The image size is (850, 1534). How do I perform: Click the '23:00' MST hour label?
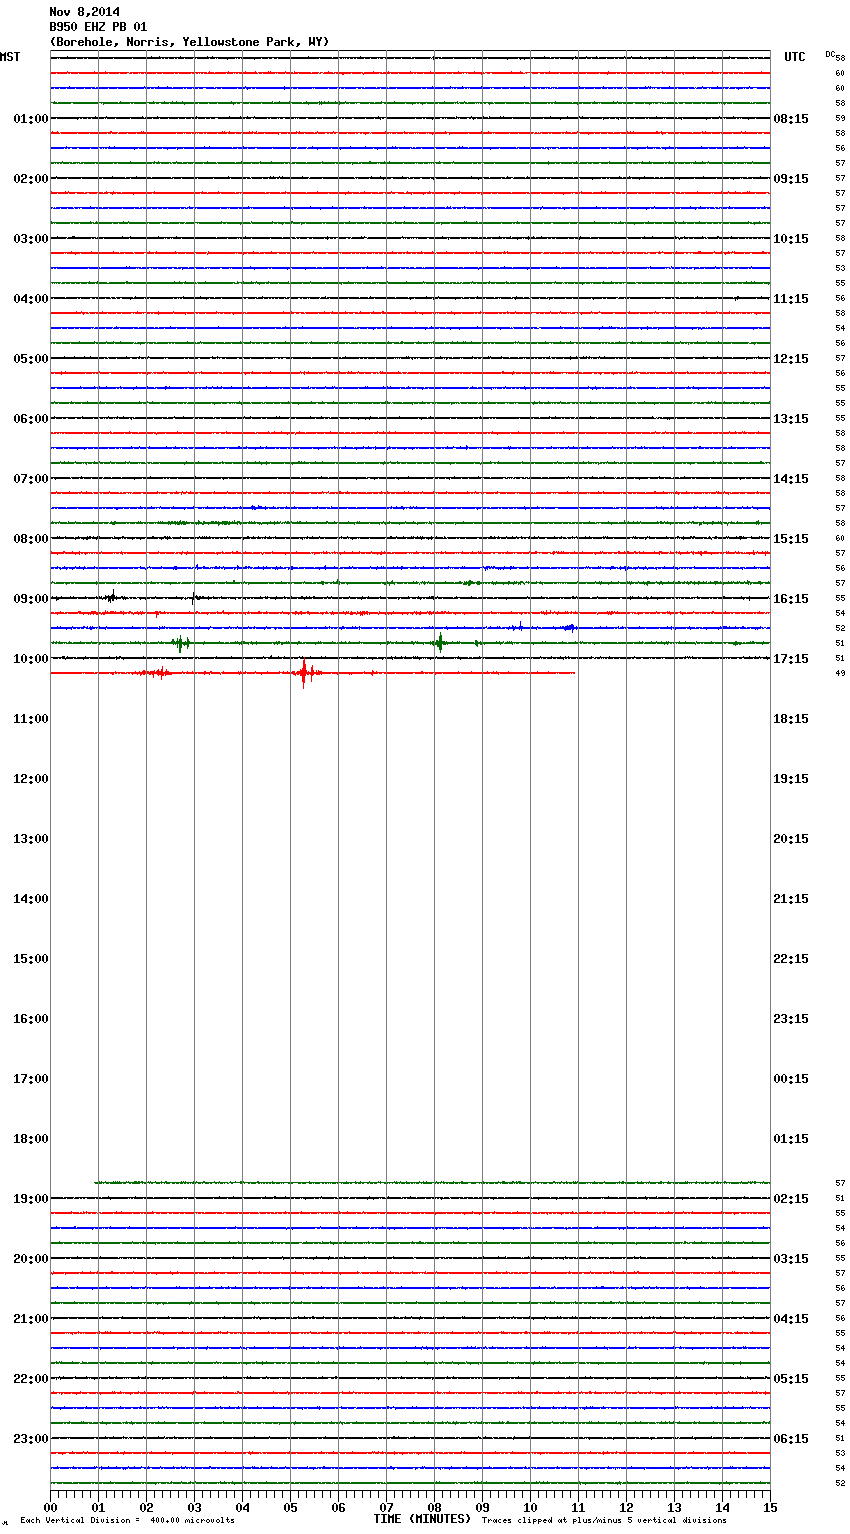pyautogui.click(x=31, y=1439)
